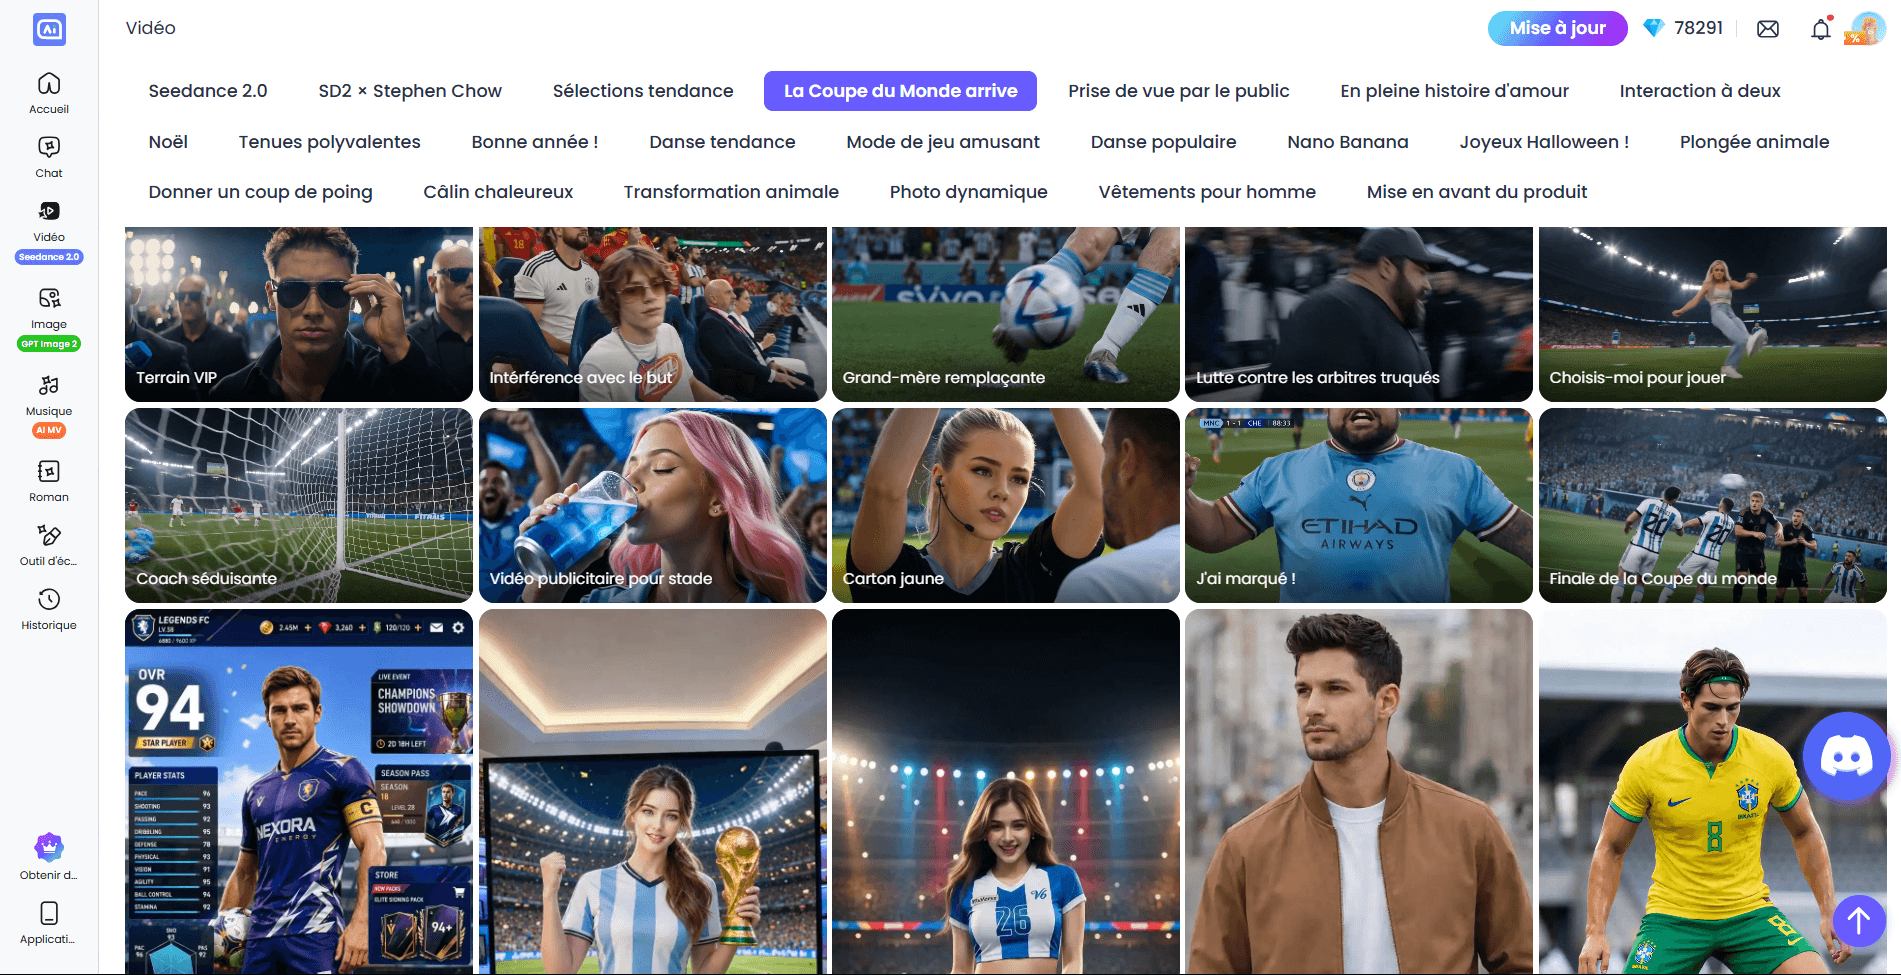The height and width of the screenshot is (975, 1901).
Task: Select Tenues polyvalentes category
Action: pos(329,142)
